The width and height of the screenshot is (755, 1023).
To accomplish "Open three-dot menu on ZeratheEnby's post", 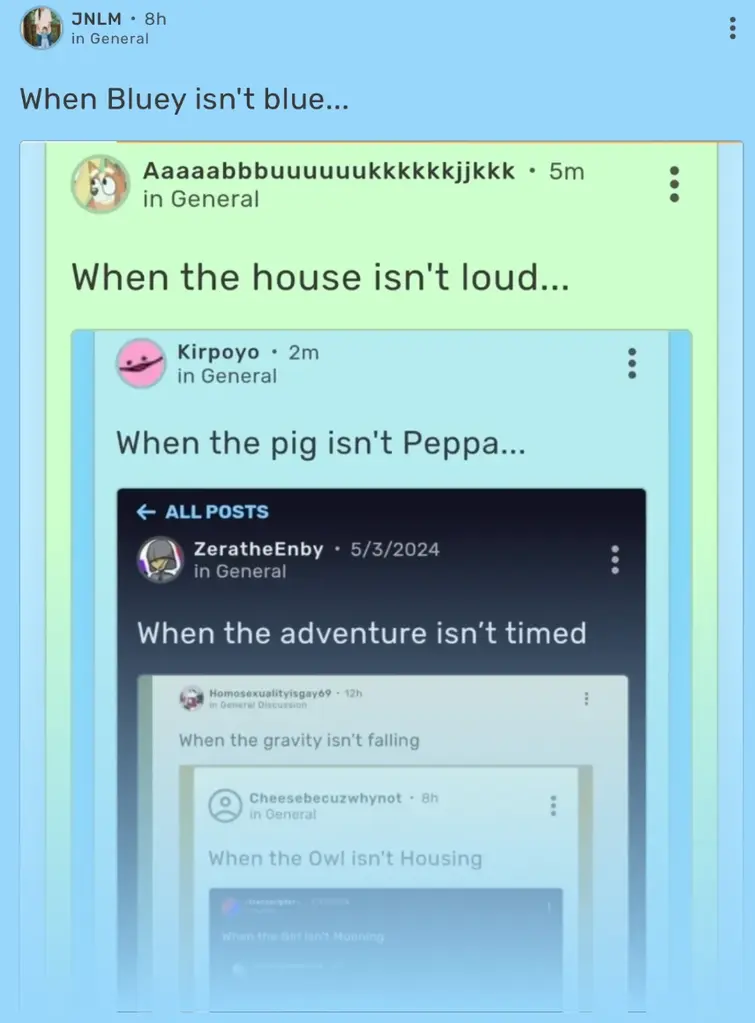I will (615, 560).
